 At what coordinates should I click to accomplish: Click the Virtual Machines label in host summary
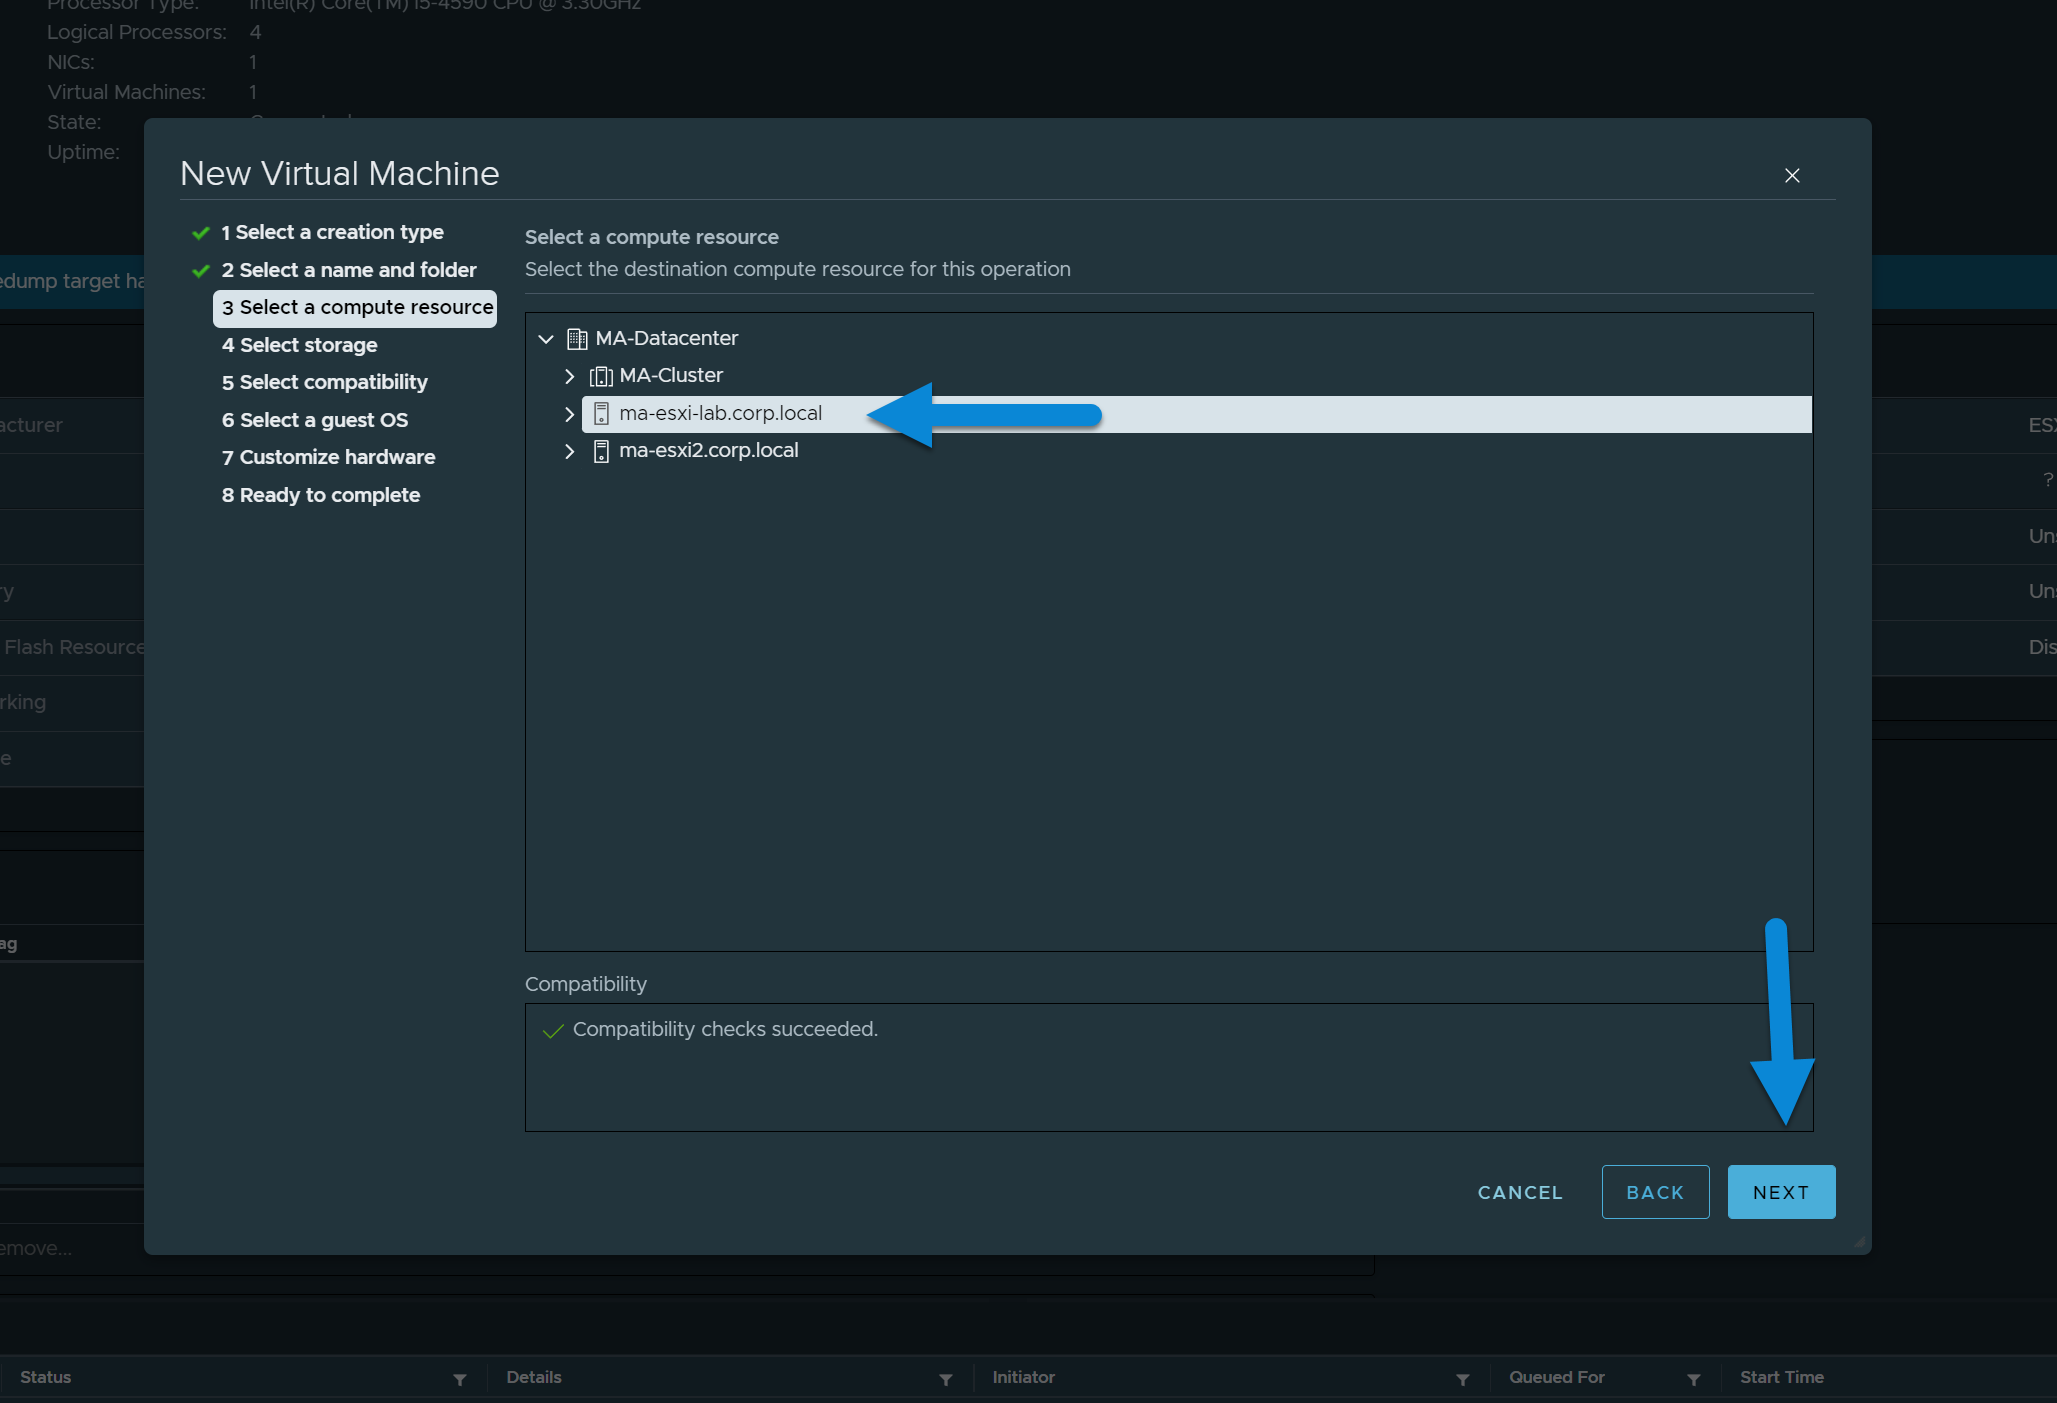[126, 92]
